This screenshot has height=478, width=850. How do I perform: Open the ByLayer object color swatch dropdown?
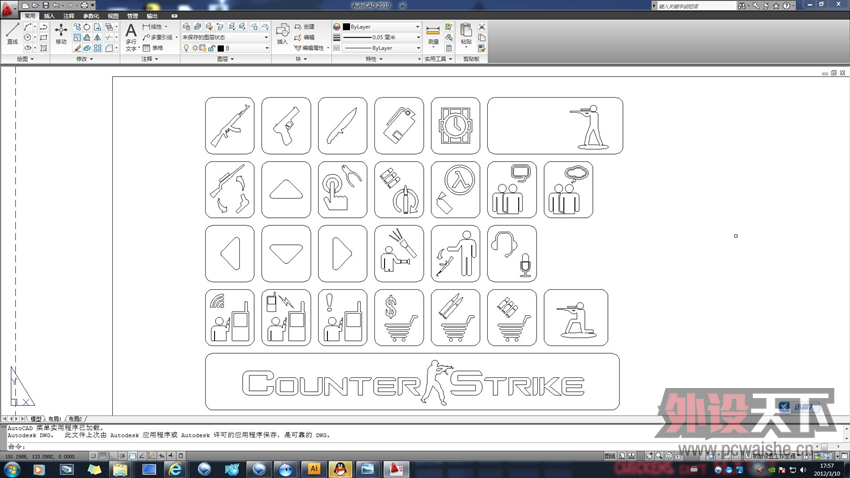382,27
